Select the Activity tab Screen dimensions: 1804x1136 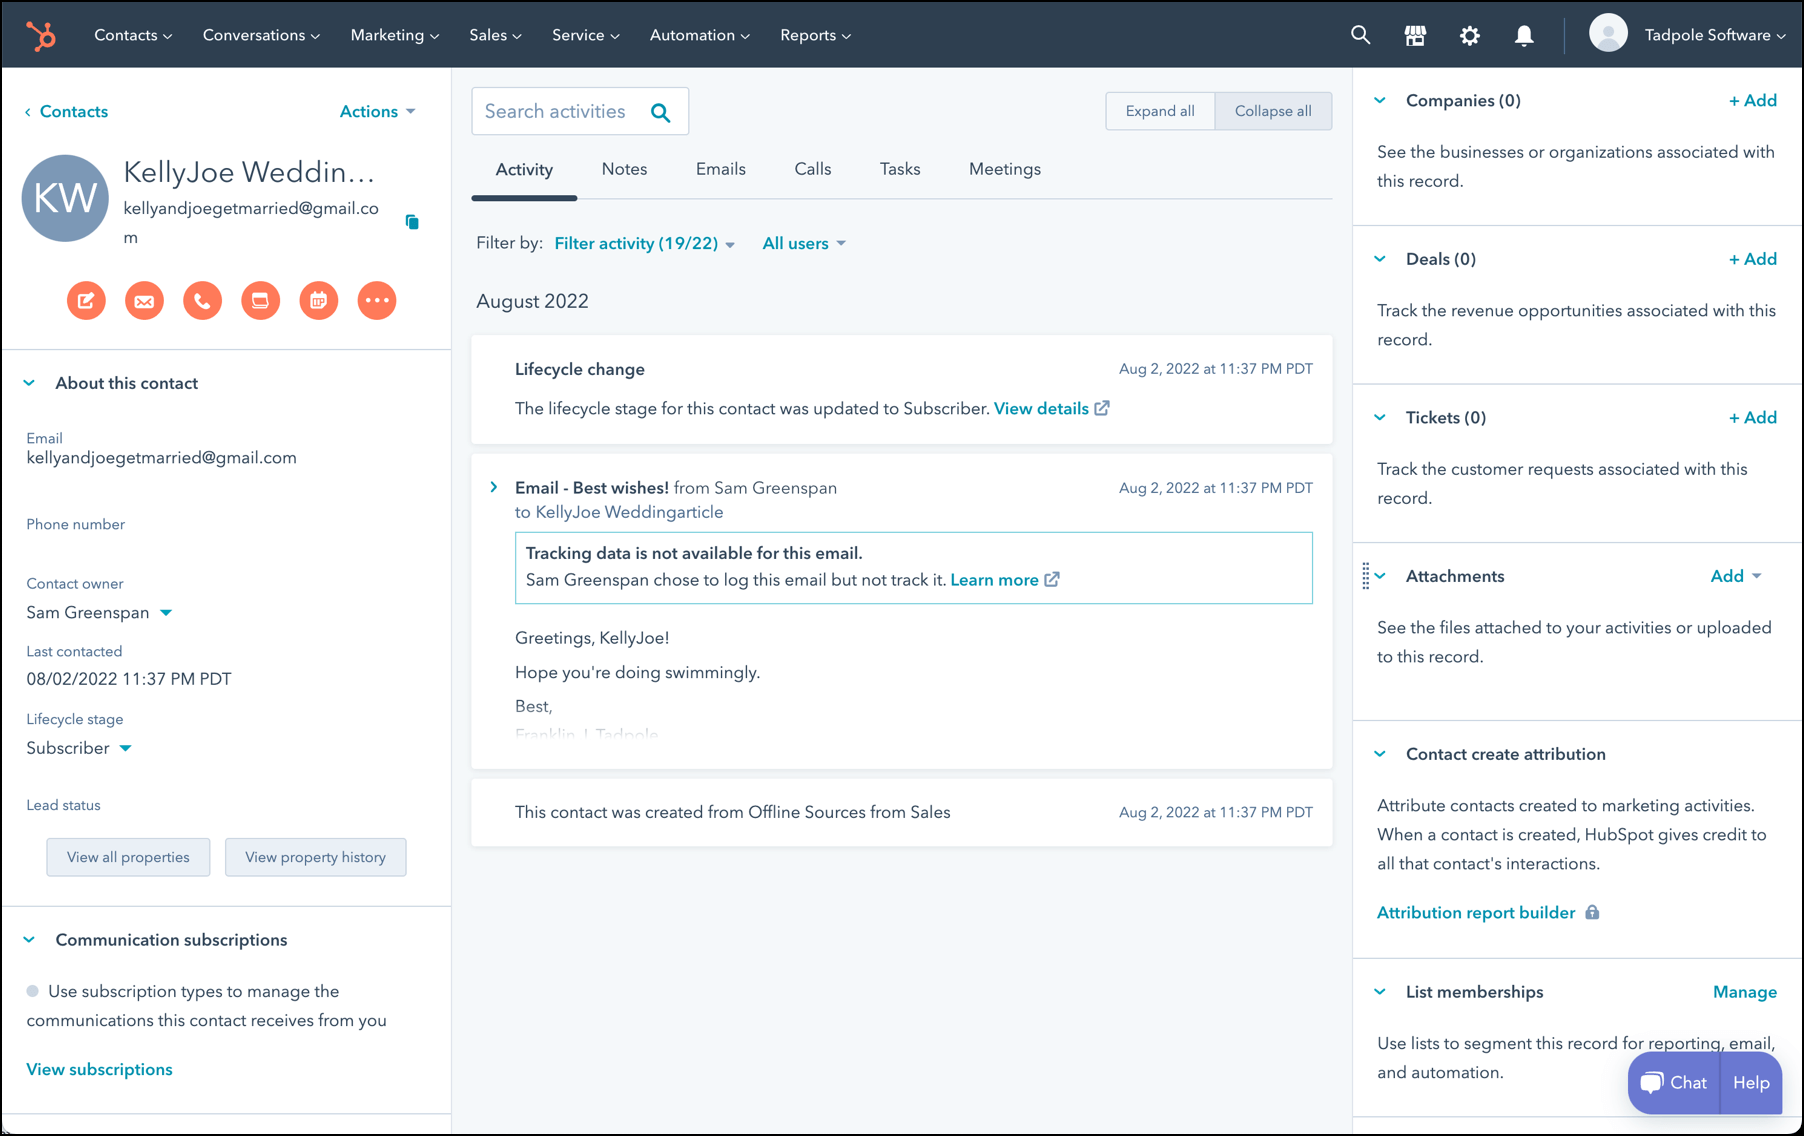point(524,169)
